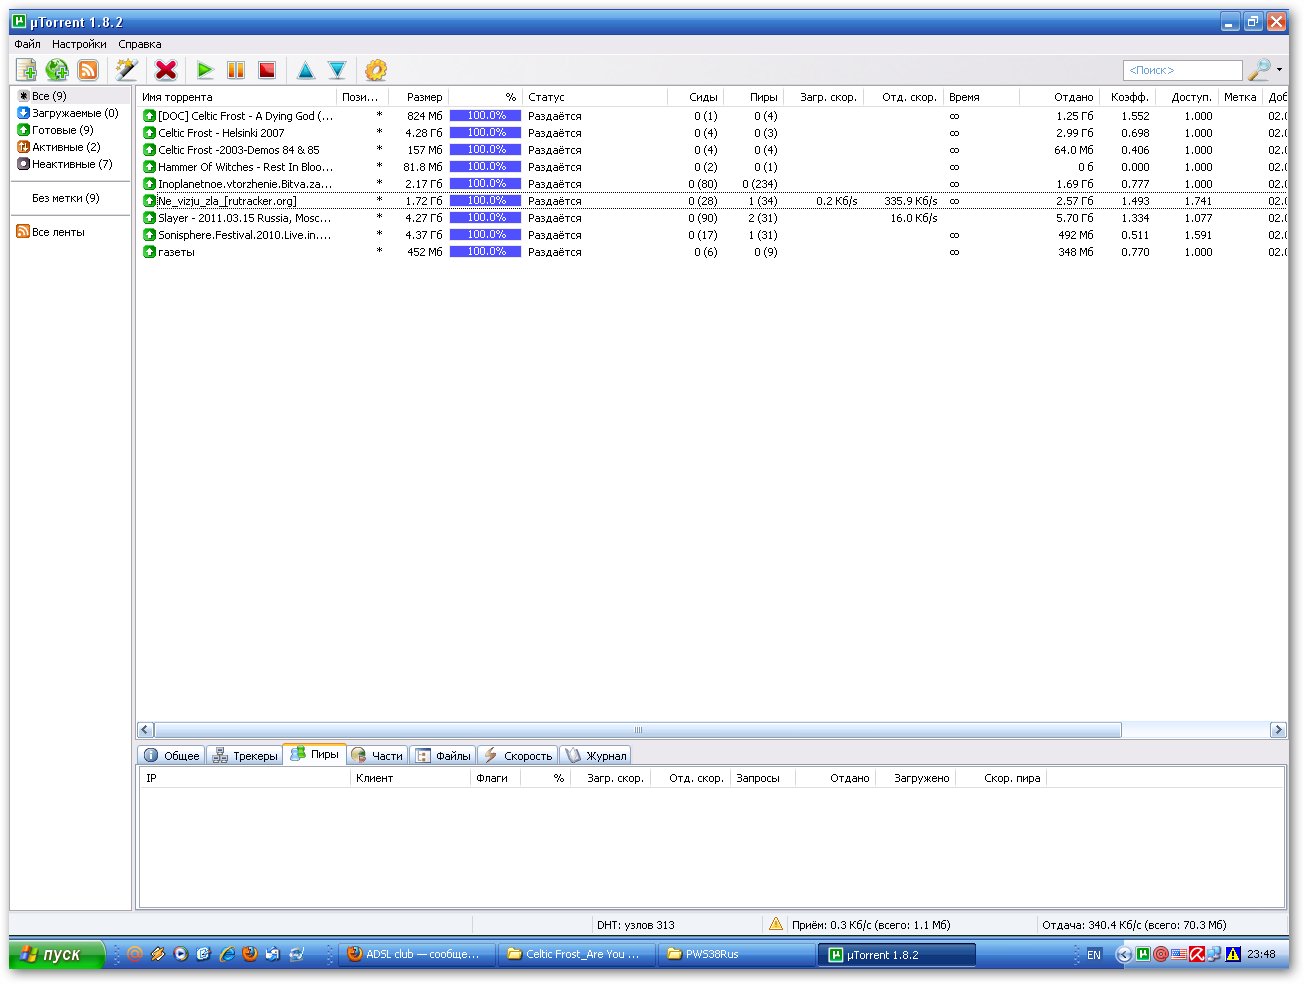Click progress bar of Slayer torrent
Screen dimensions: 1304x984
485,218
